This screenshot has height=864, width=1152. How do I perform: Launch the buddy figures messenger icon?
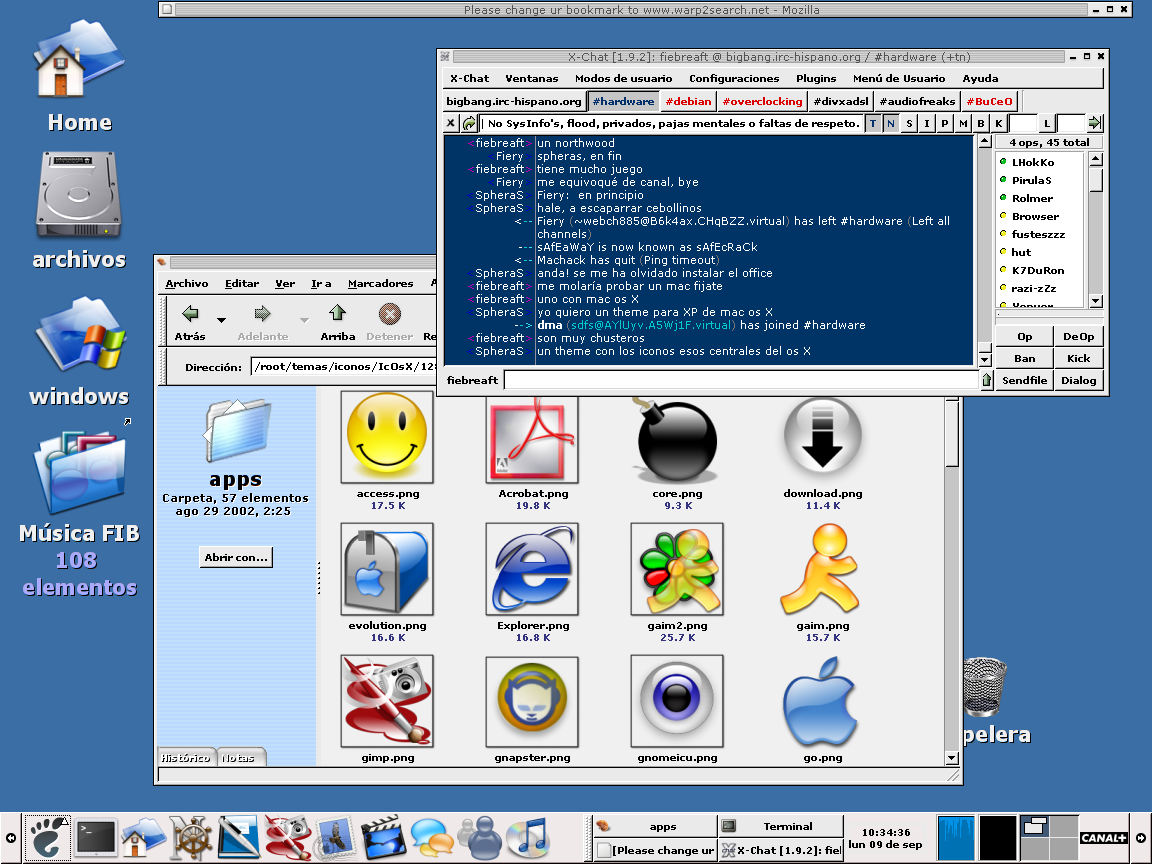[480, 838]
